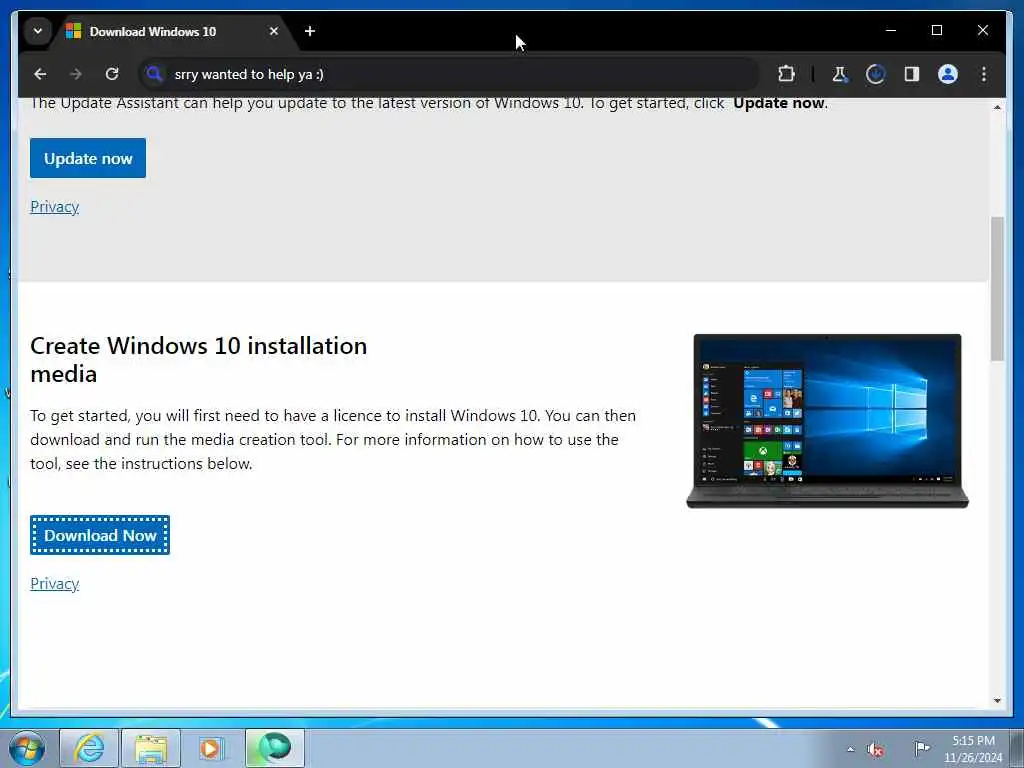Click the browser forward arrow
Image resolution: width=1024 pixels, height=768 pixels.
click(76, 74)
